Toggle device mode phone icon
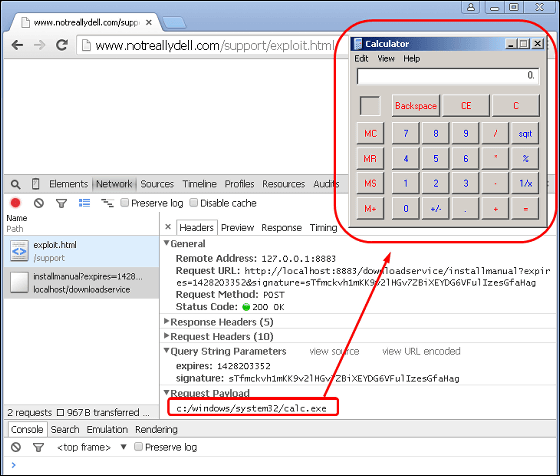Image resolution: width=560 pixels, height=476 pixels. coord(35,184)
